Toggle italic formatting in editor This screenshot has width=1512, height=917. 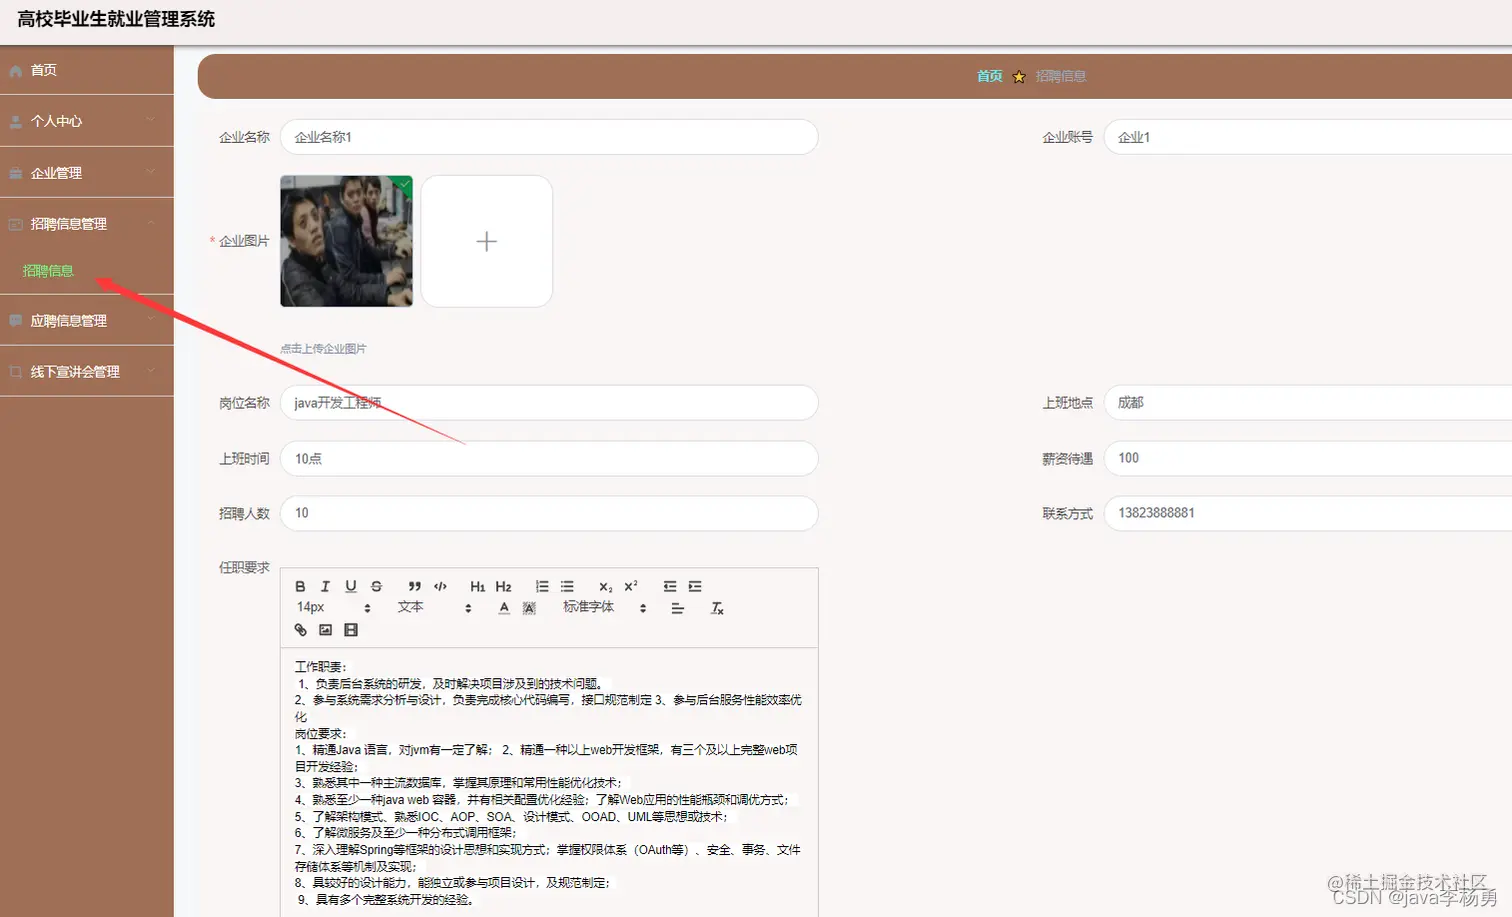click(325, 587)
